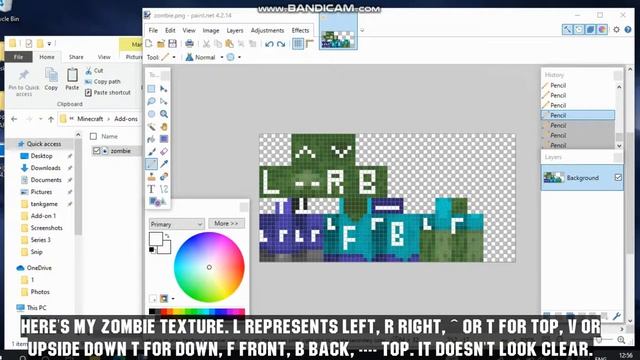Toggle the zombie file checkbox in Explorer

coord(96,151)
